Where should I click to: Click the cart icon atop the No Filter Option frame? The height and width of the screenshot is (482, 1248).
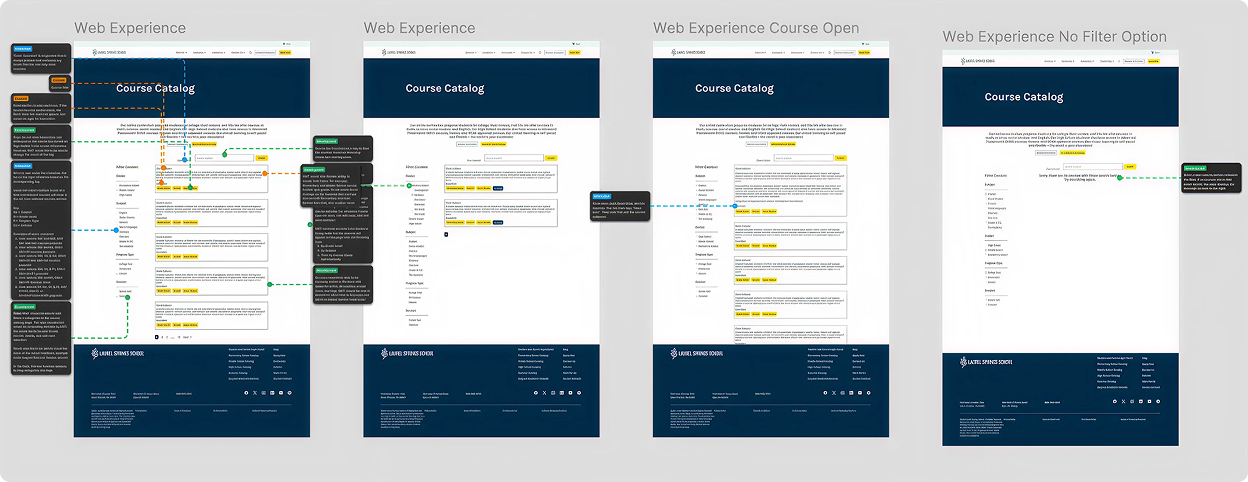(1153, 52)
